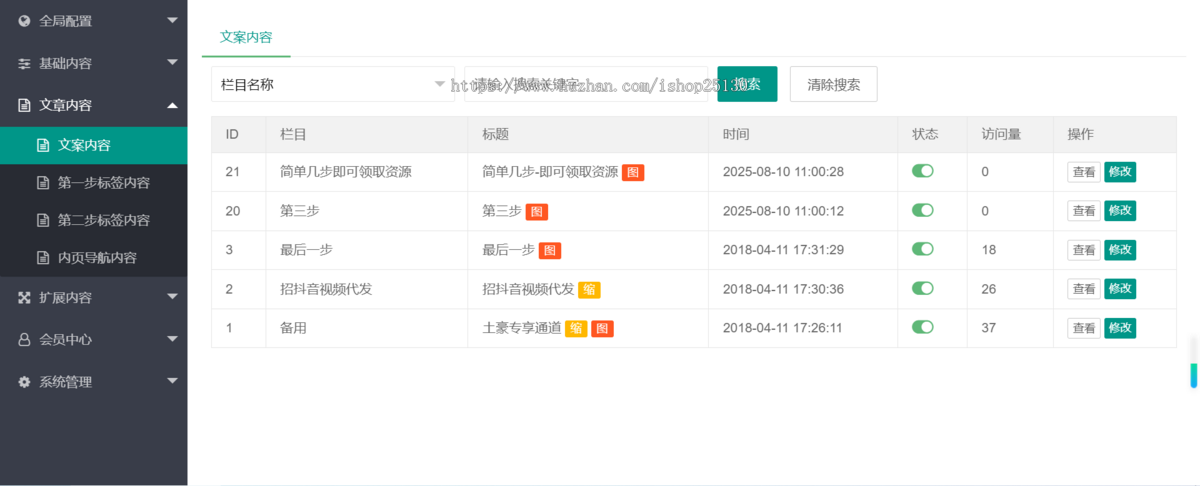This screenshot has width=1200, height=486.
Task: Click the 土豪专享通道 title text
Action: (x=522, y=328)
